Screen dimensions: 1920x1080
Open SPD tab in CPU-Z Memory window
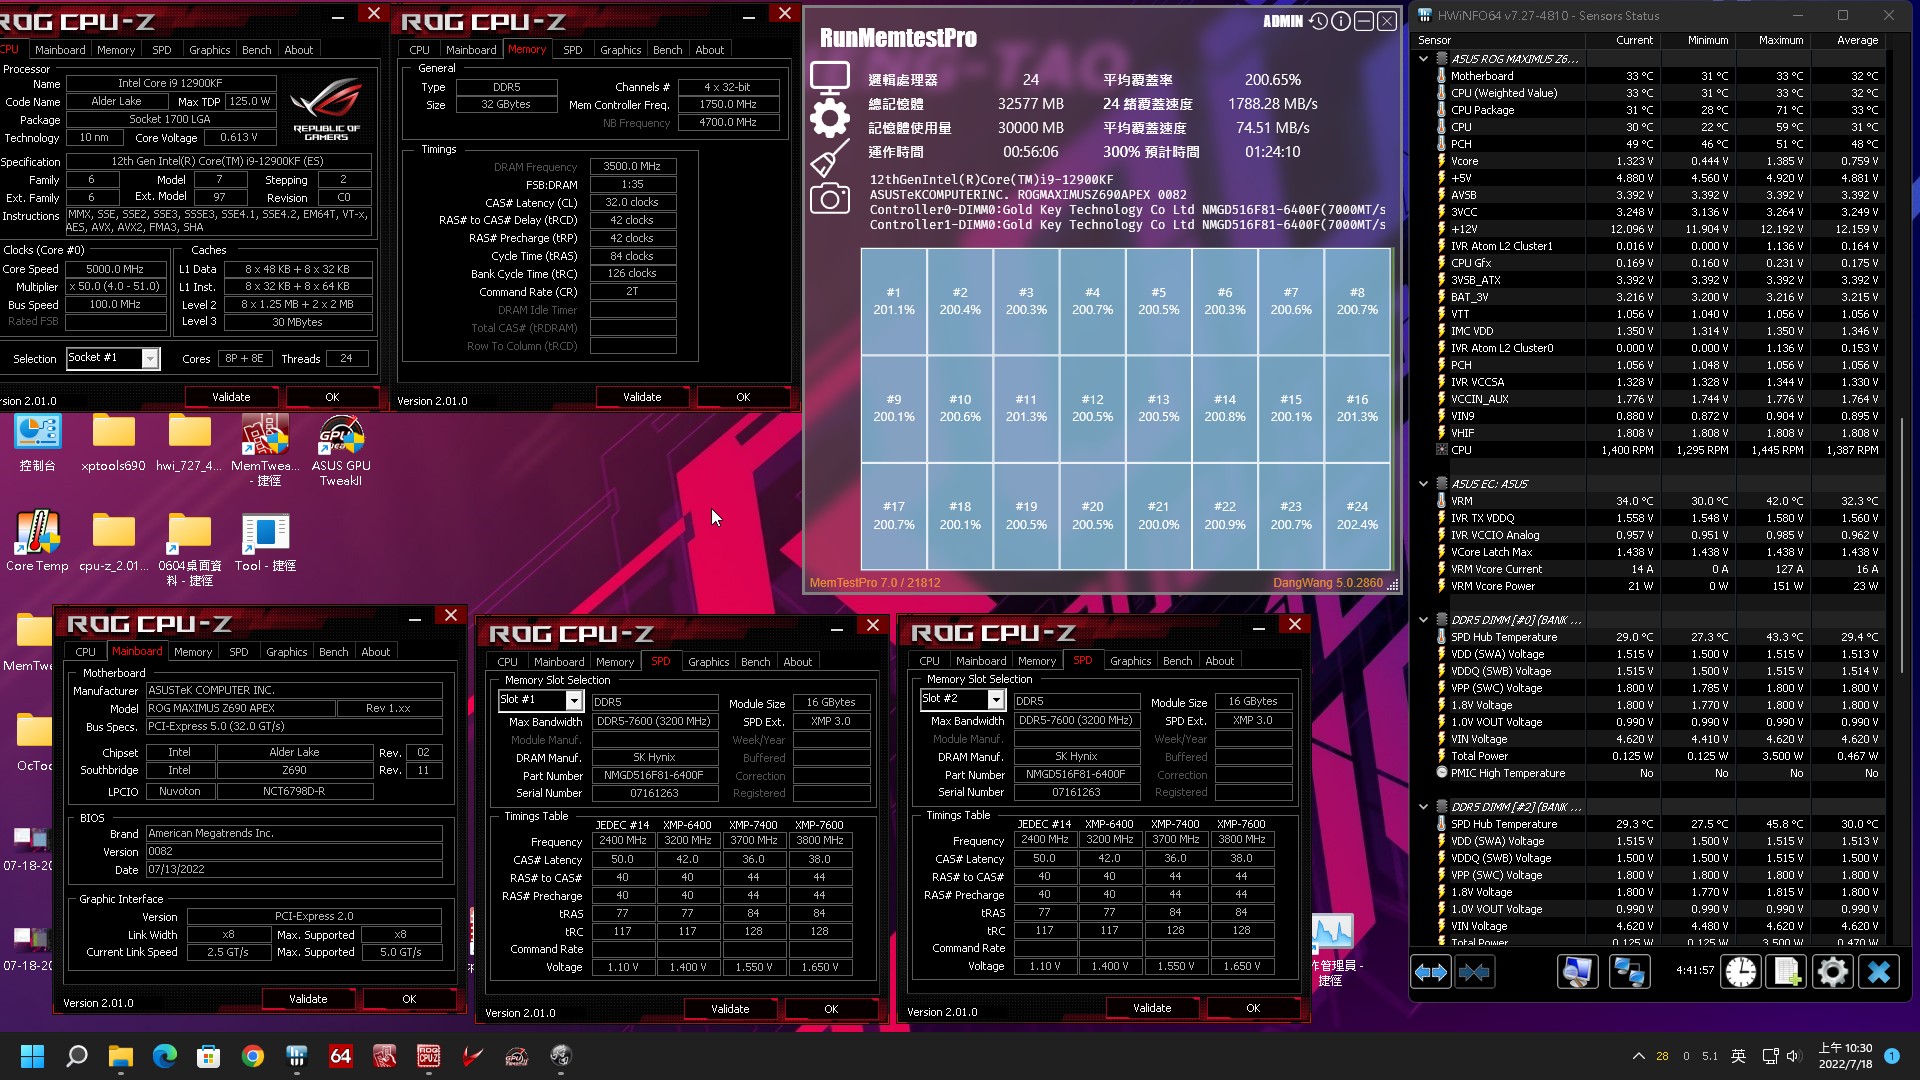(x=573, y=49)
